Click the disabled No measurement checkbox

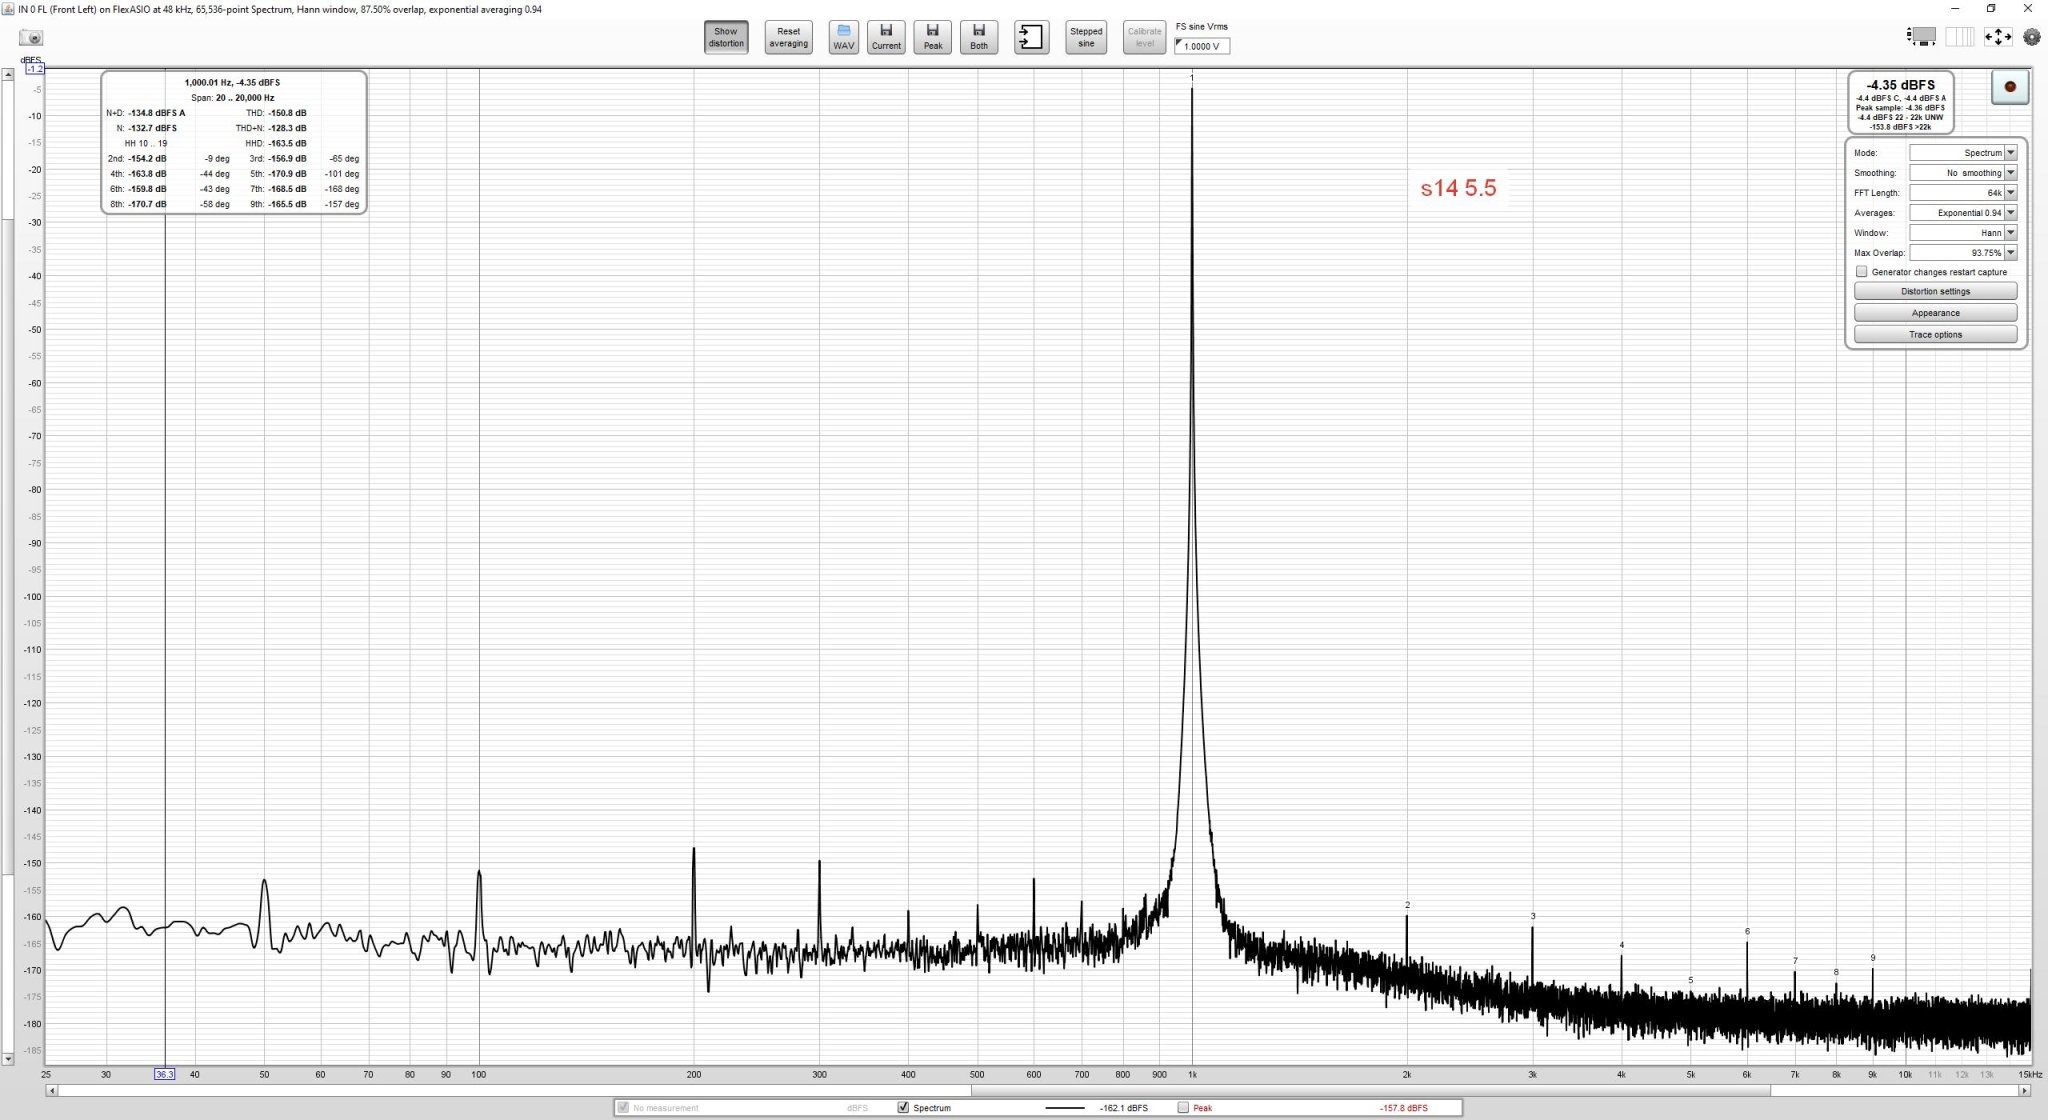[624, 1108]
